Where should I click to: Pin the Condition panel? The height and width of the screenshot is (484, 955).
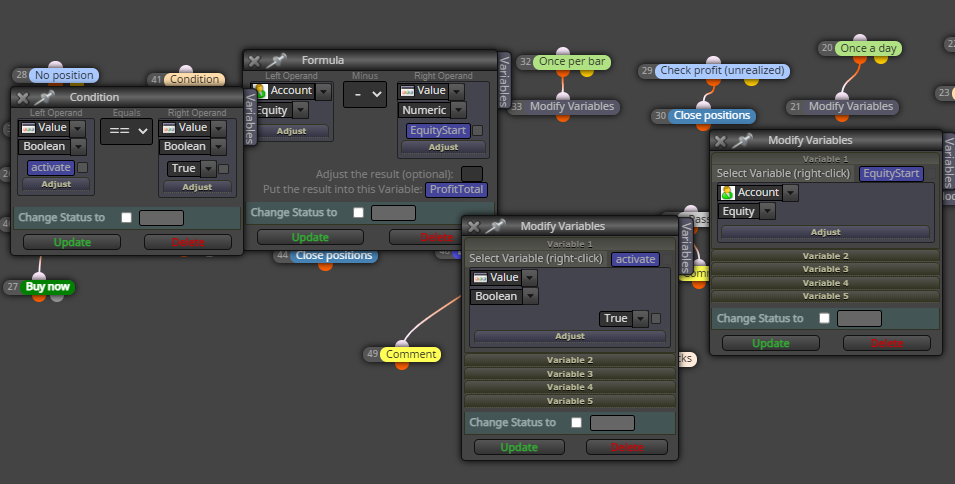tap(44, 97)
